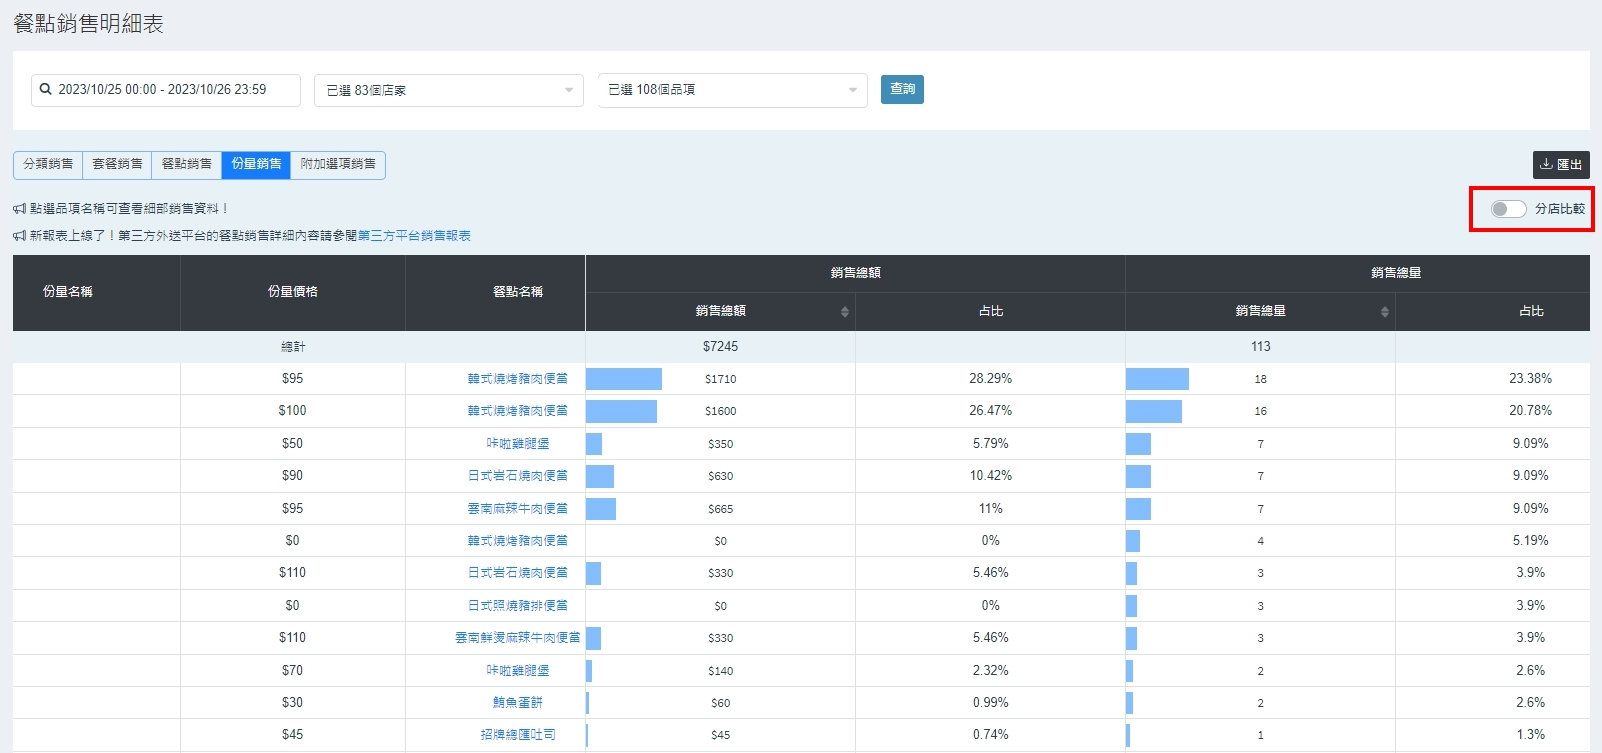Switch to the 分類銷售 tab
This screenshot has height=753, width=1602.
[x=48, y=164]
